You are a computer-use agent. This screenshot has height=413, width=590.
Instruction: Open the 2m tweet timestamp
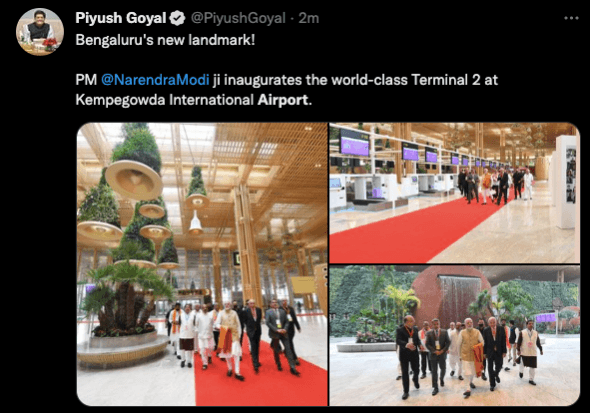tap(309, 18)
